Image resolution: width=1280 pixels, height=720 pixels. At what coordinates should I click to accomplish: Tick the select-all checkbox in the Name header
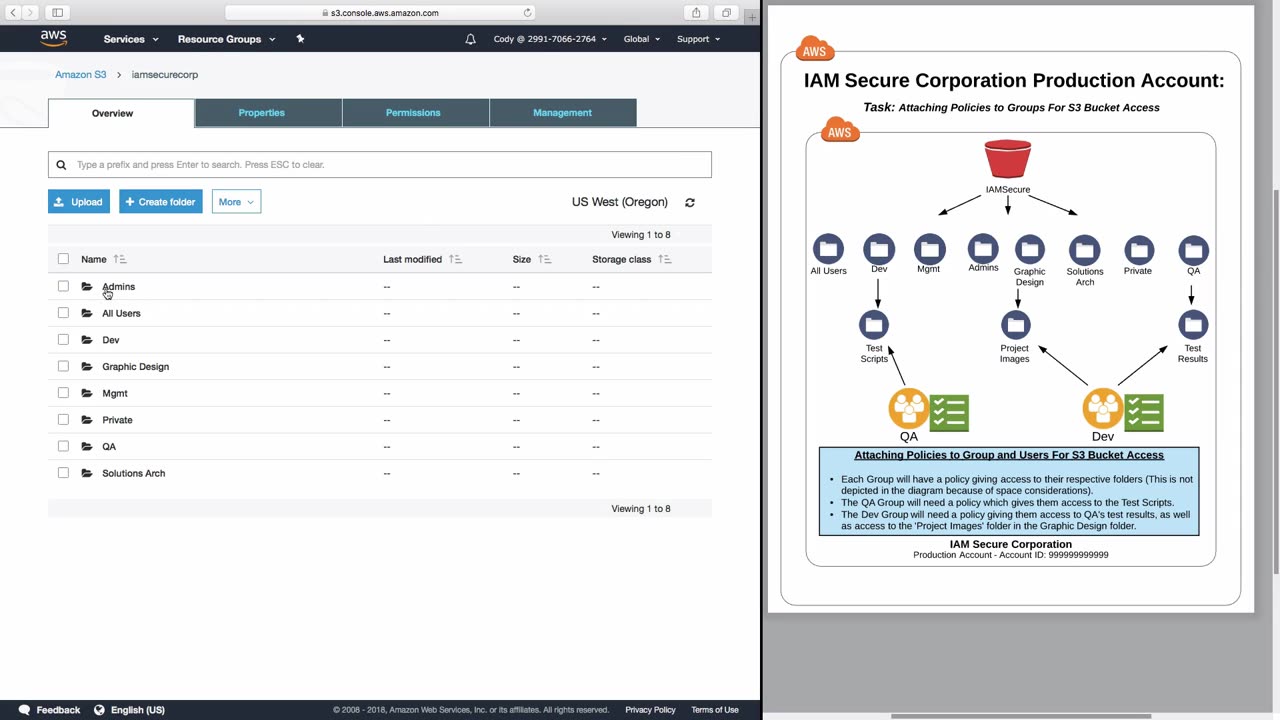pos(63,259)
